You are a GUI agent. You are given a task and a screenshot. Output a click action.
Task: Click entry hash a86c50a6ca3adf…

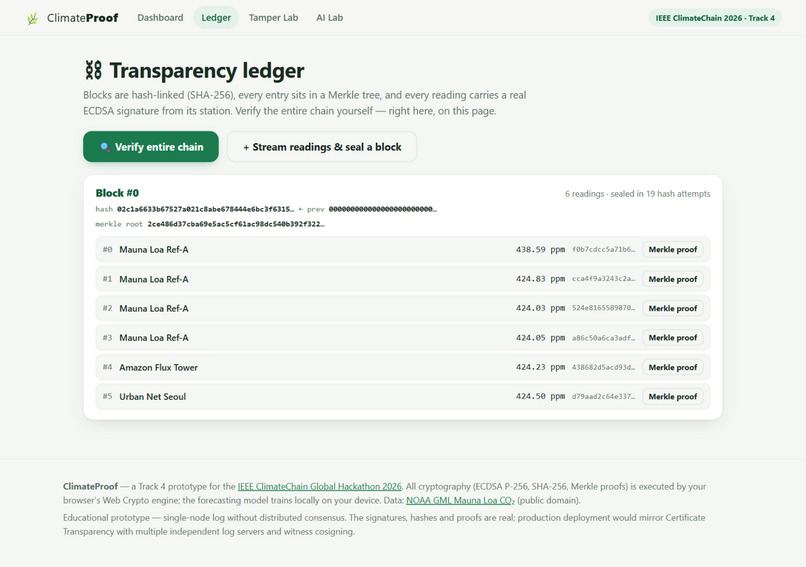click(603, 338)
